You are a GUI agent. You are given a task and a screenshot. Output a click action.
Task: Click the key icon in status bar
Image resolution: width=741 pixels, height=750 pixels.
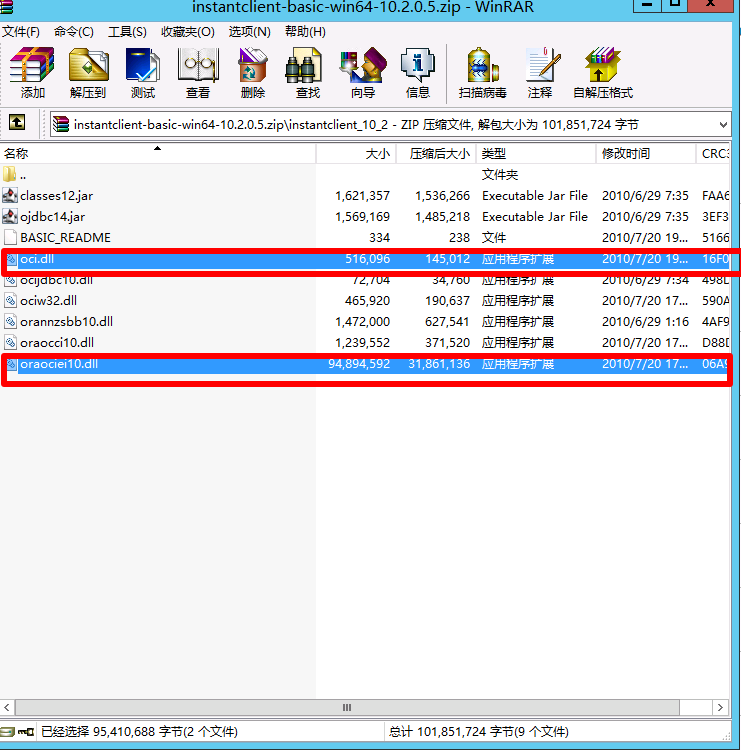(26, 731)
